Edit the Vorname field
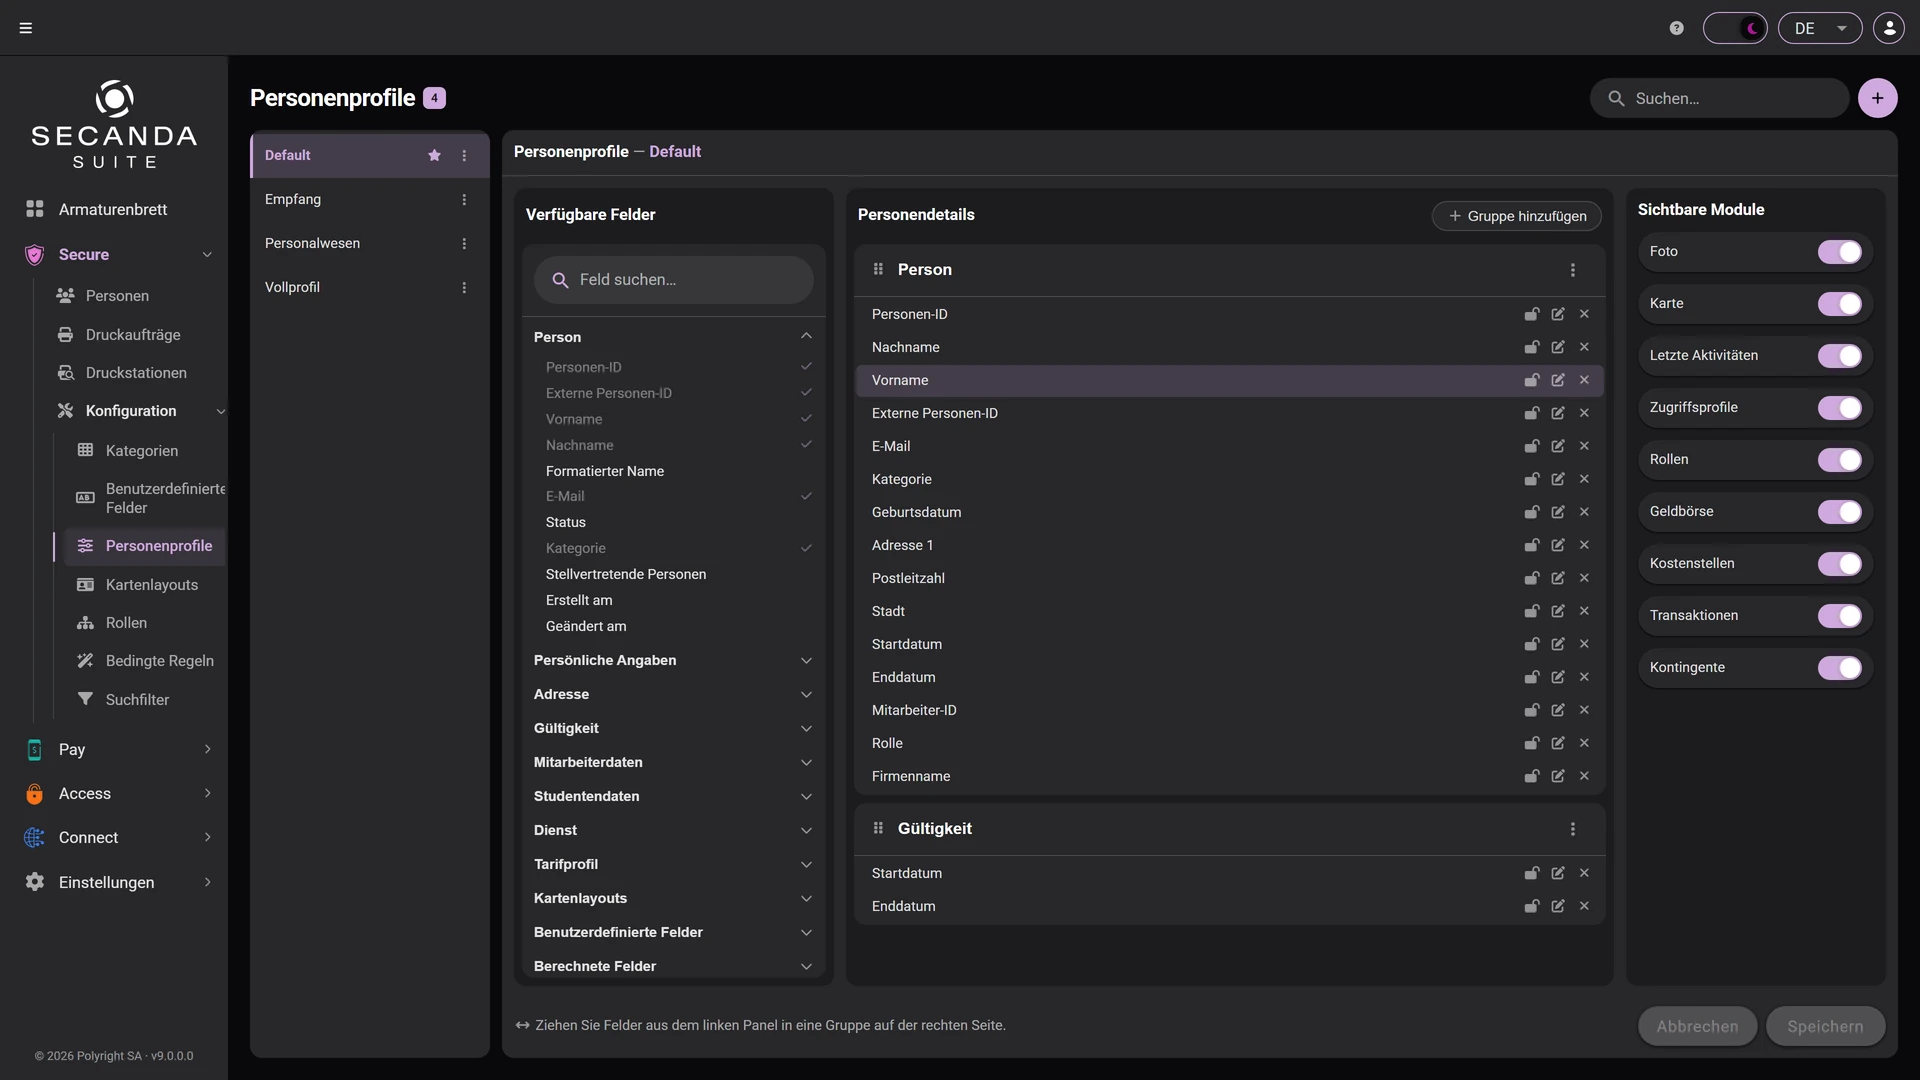The height and width of the screenshot is (1080, 1920). tap(1558, 380)
